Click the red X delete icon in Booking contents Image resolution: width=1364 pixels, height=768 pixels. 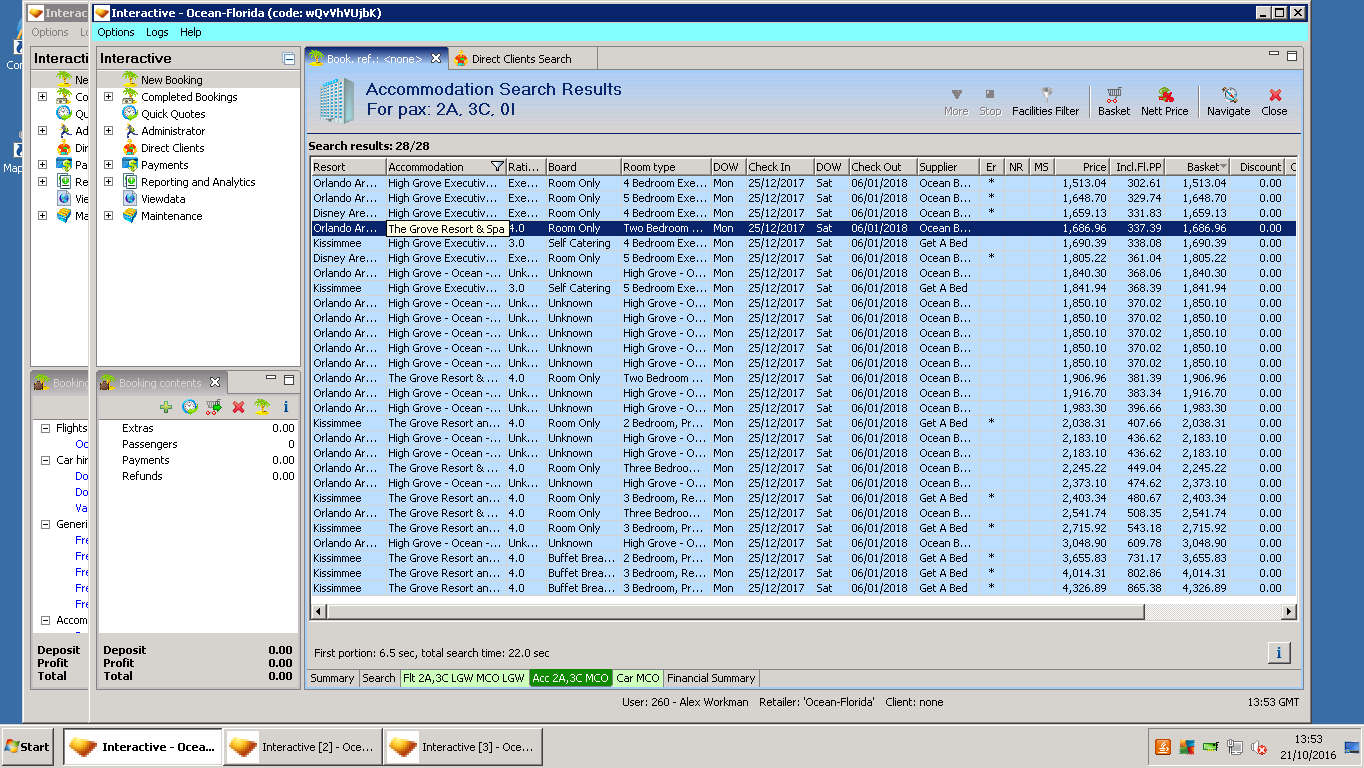tap(238, 407)
